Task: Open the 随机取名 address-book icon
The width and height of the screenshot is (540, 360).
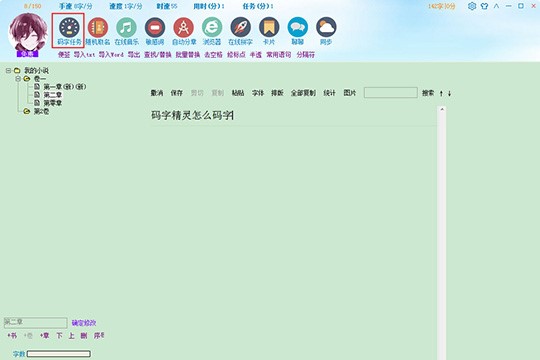Action: pos(98,28)
